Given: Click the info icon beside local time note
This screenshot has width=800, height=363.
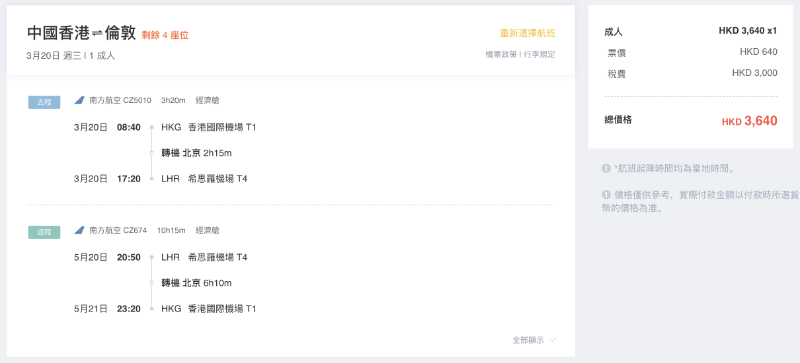Looking at the screenshot, I should click(x=606, y=168).
